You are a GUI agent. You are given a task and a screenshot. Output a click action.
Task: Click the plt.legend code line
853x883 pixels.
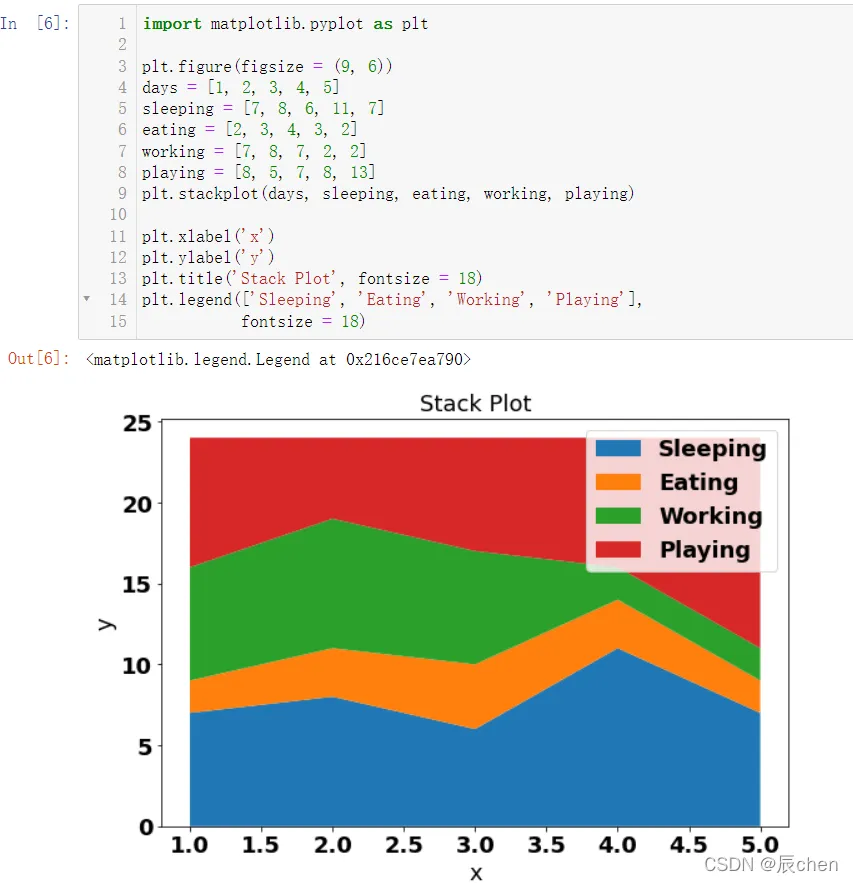(392, 299)
